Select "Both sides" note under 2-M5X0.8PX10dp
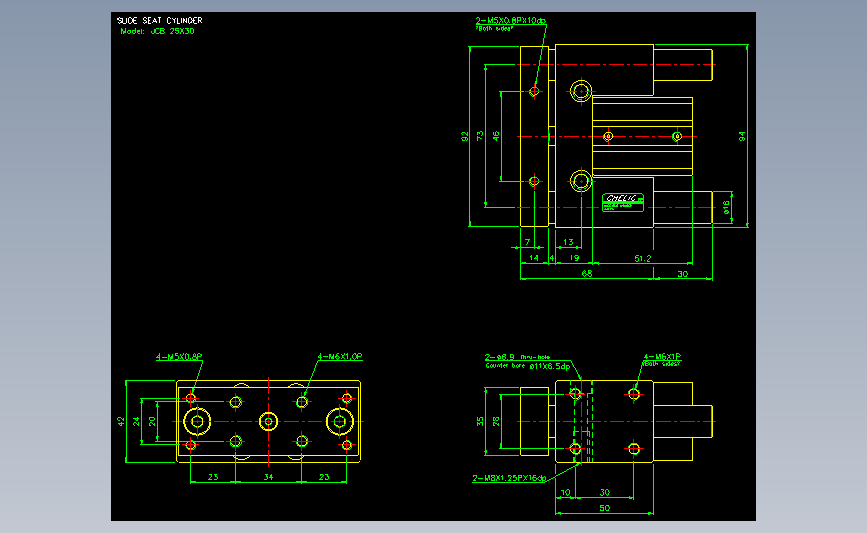The width and height of the screenshot is (867, 533). (x=494, y=28)
